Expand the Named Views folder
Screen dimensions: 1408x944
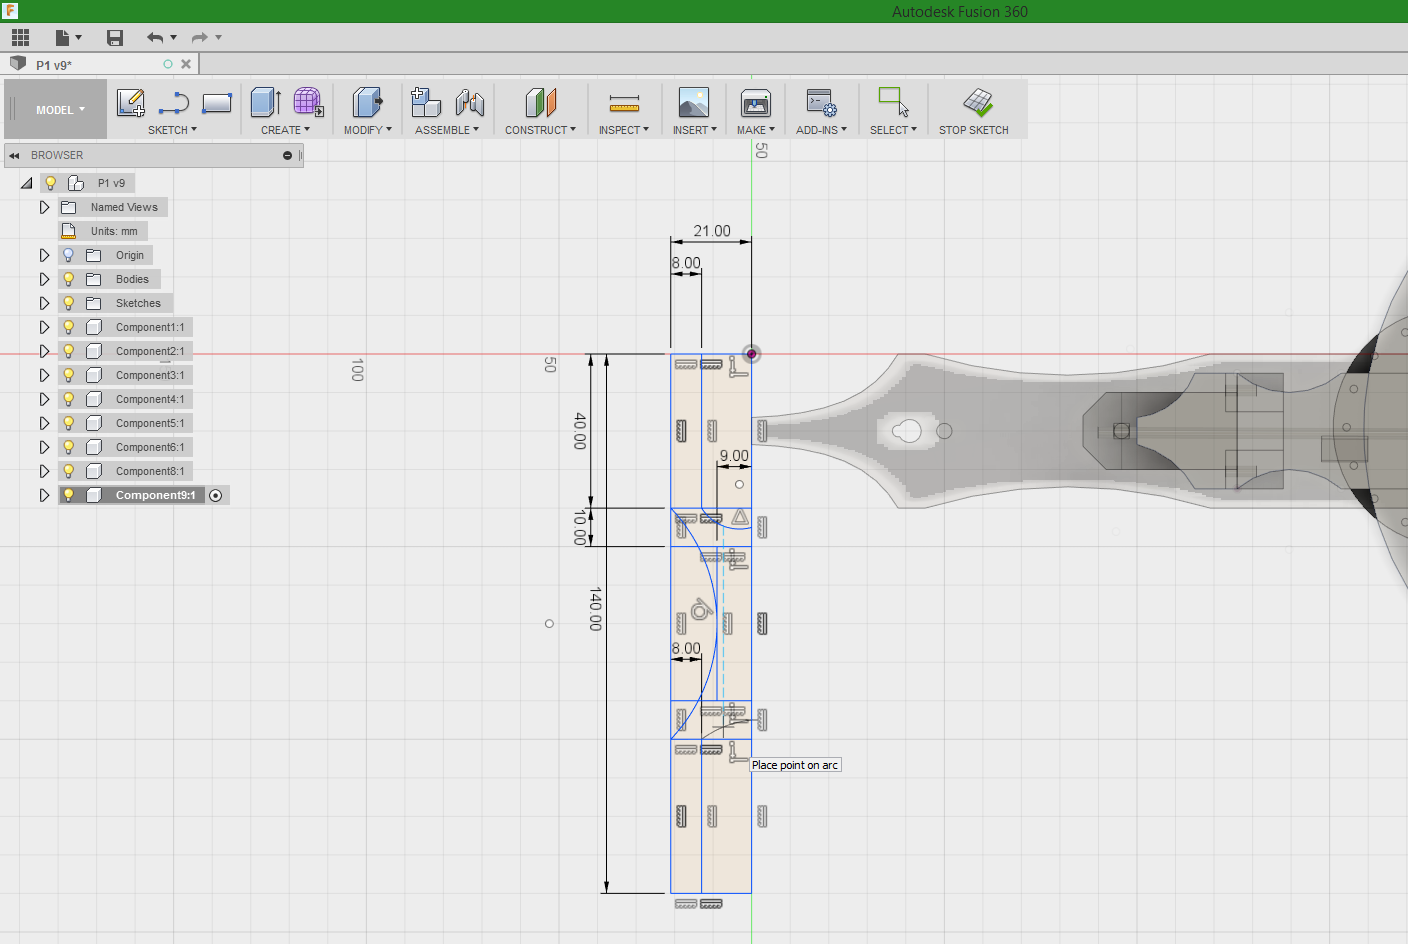point(44,207)
